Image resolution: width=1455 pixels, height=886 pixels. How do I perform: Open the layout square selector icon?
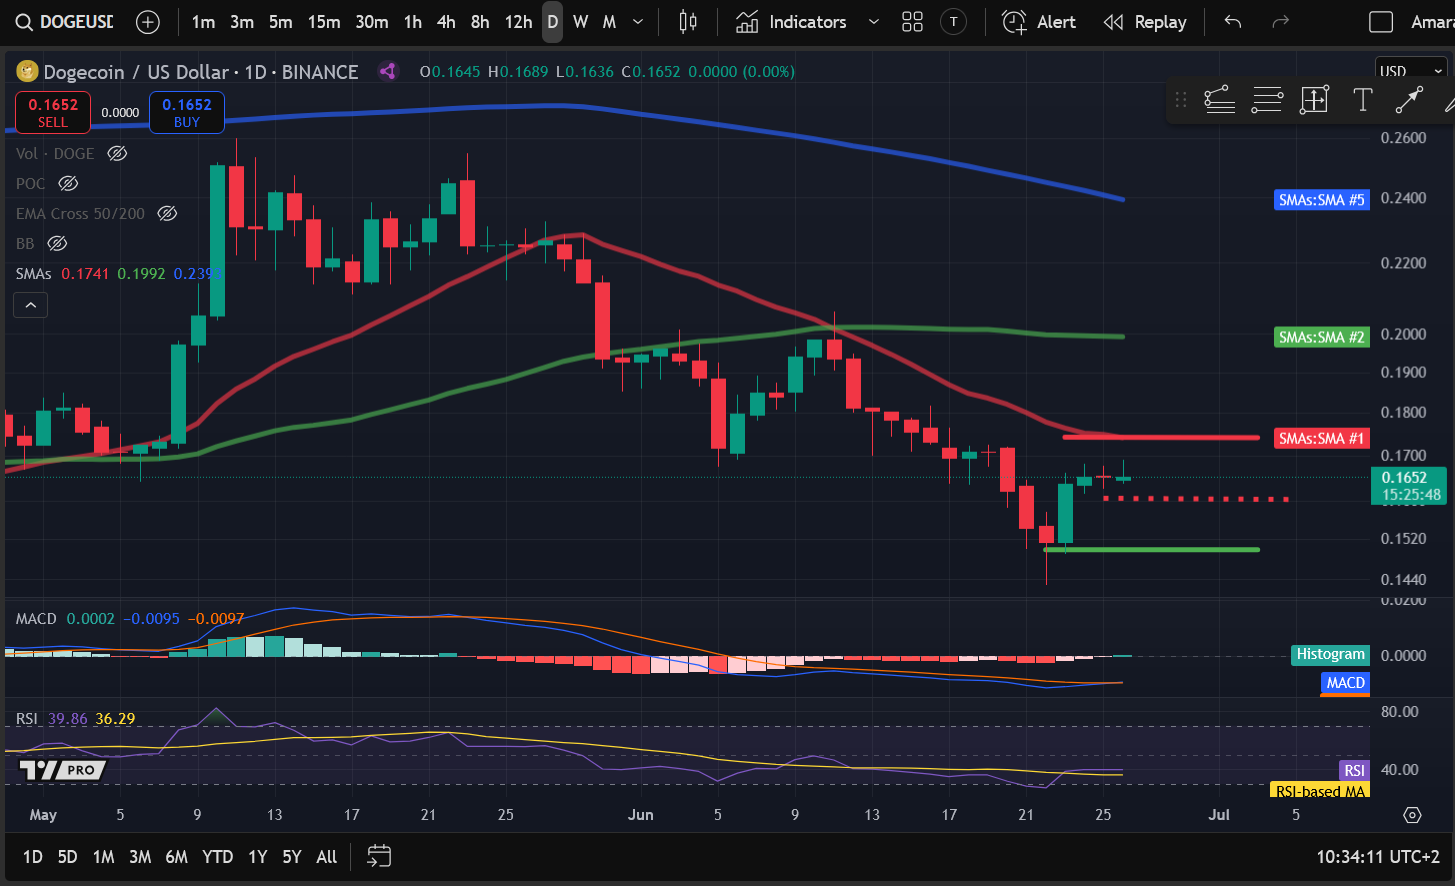point(1381,22)
